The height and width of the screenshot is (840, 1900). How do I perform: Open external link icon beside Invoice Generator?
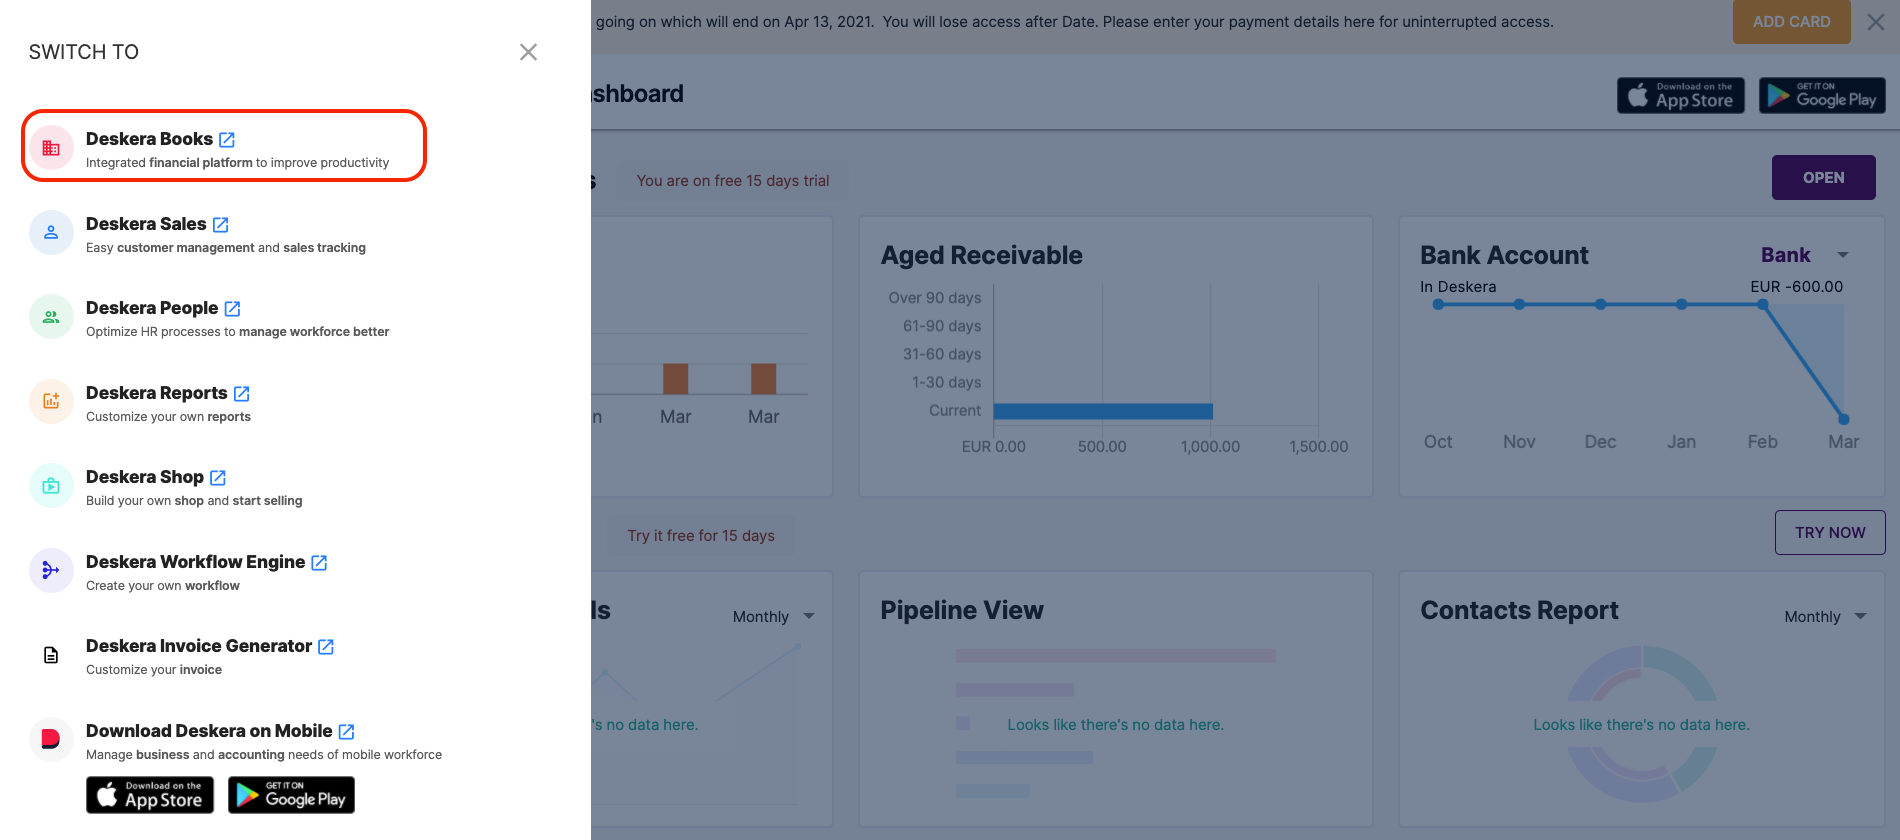[x=326, y=646]
